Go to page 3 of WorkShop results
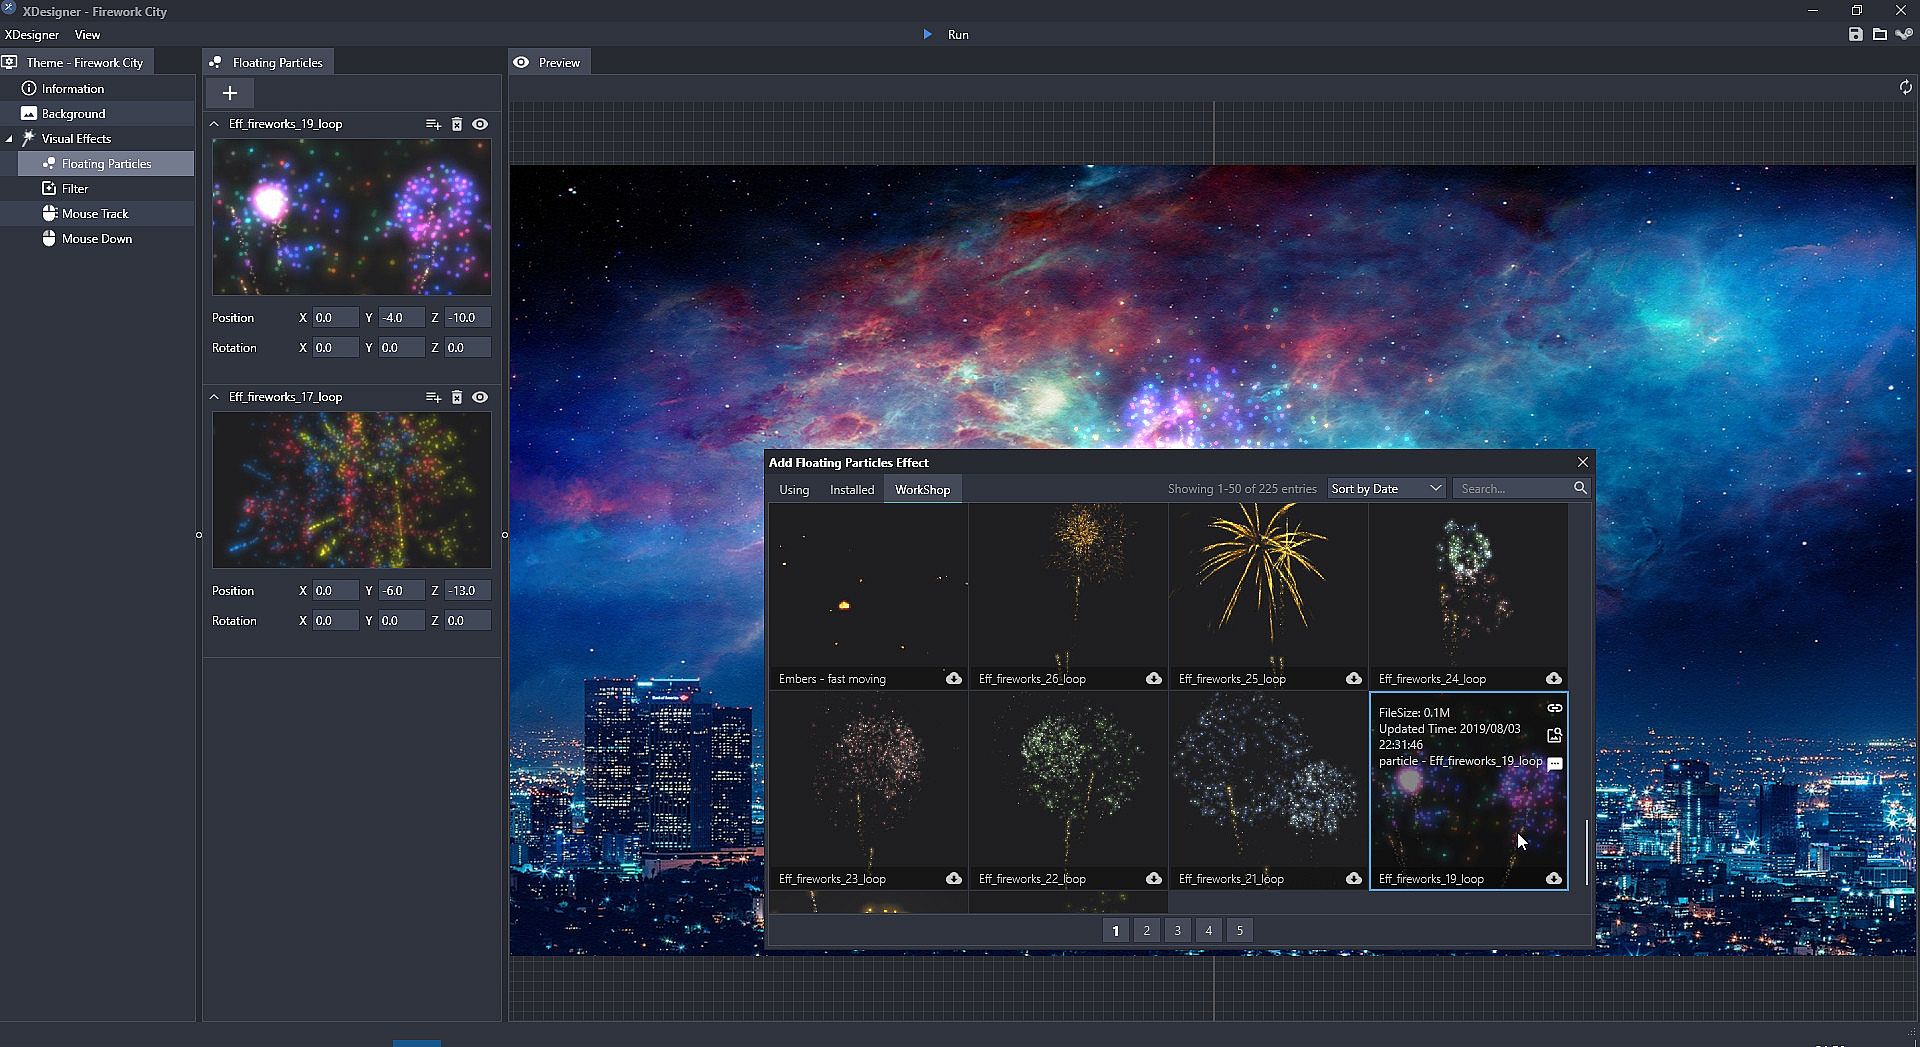 [x=1177, y=930]
